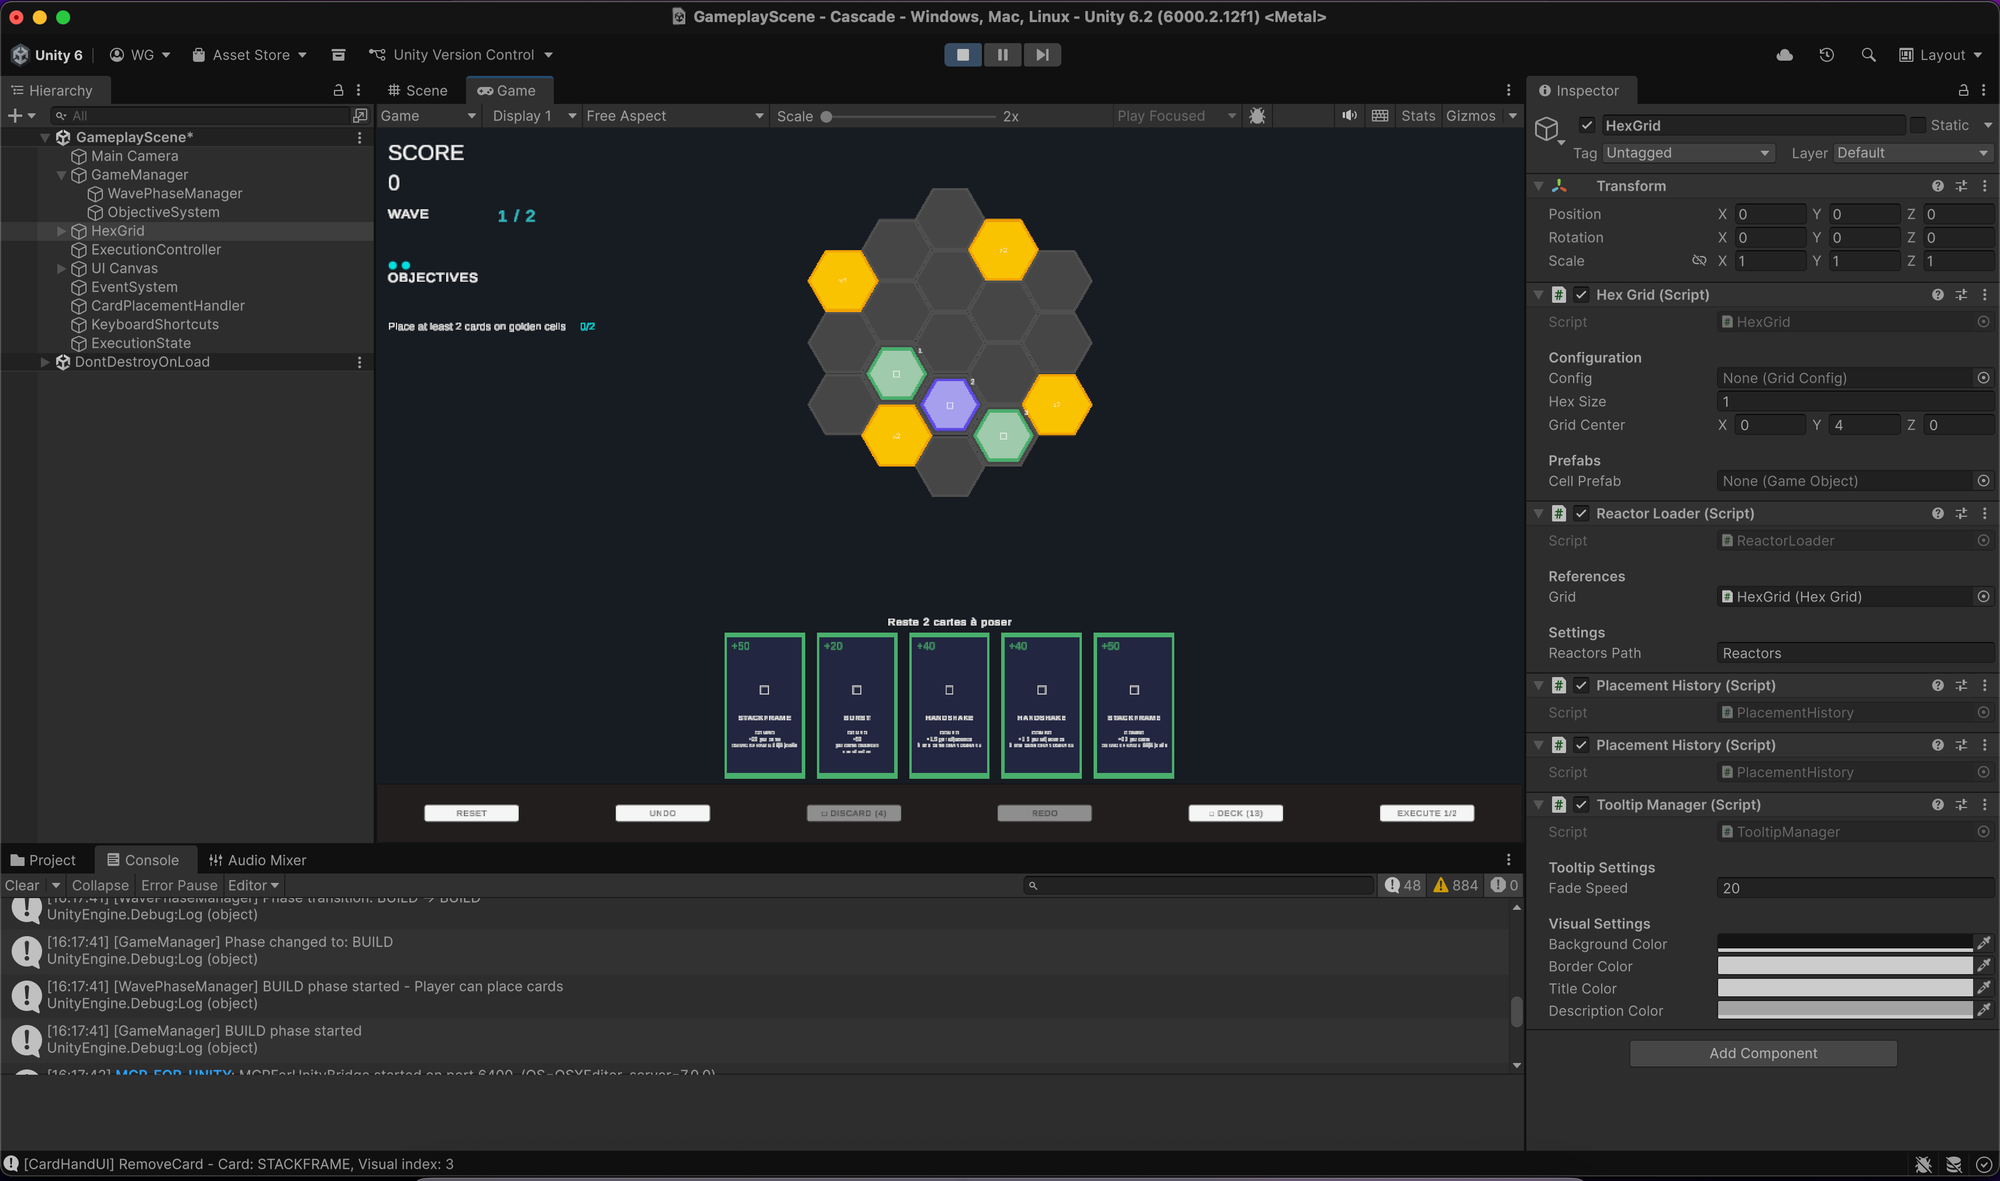Disable the Reactor Loader script checkbox
Image resolution: width=2000 pixels, height=1181 pixels.
pos(1581,514)
